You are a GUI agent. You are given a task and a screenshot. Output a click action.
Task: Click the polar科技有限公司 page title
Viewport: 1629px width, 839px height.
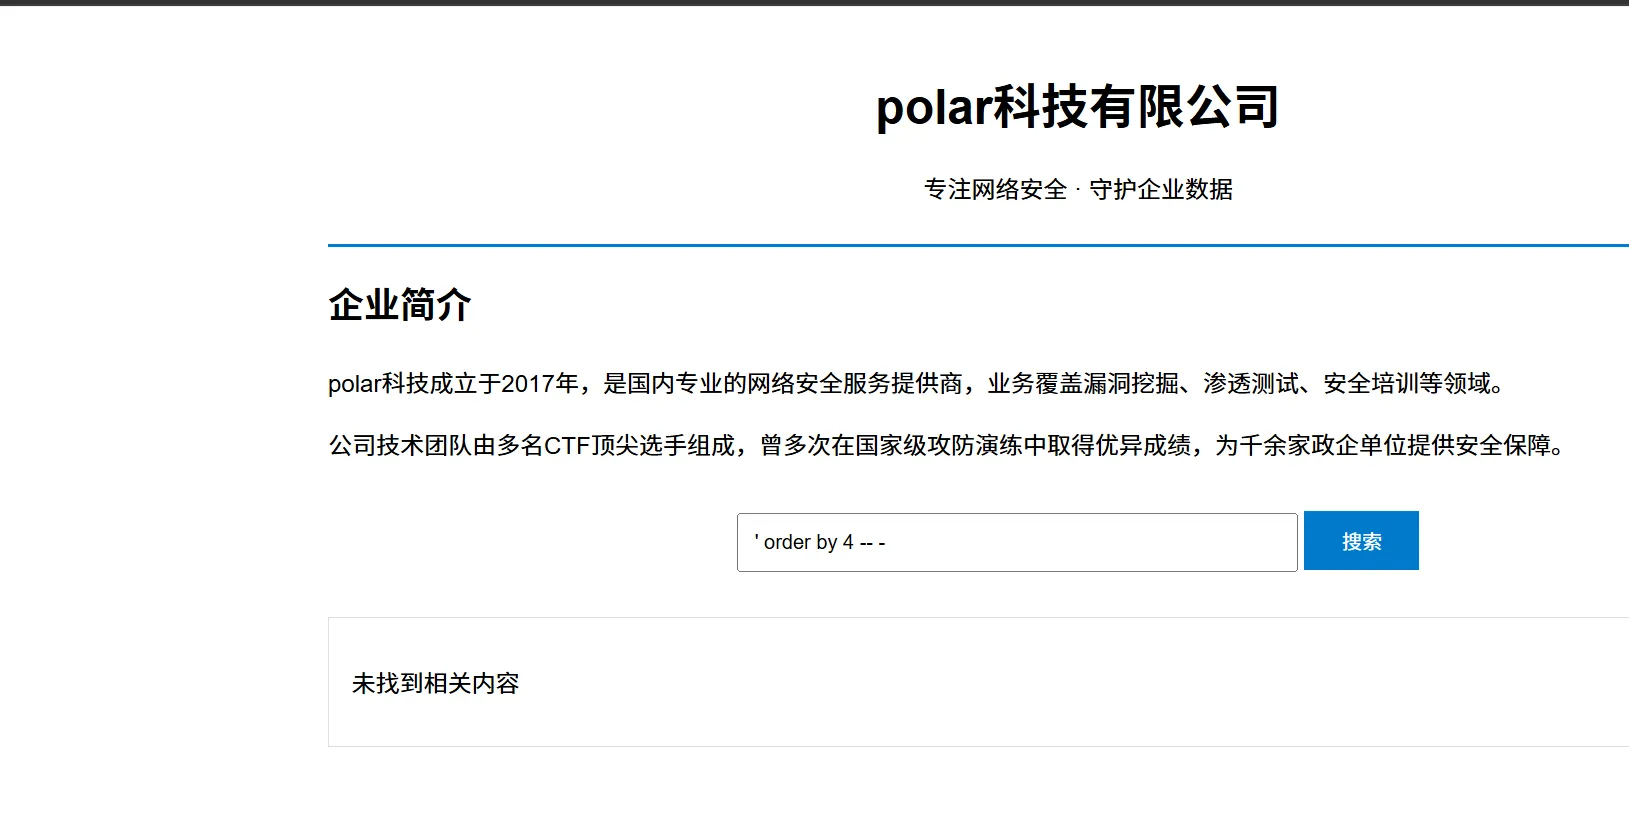click(1078, 106)
